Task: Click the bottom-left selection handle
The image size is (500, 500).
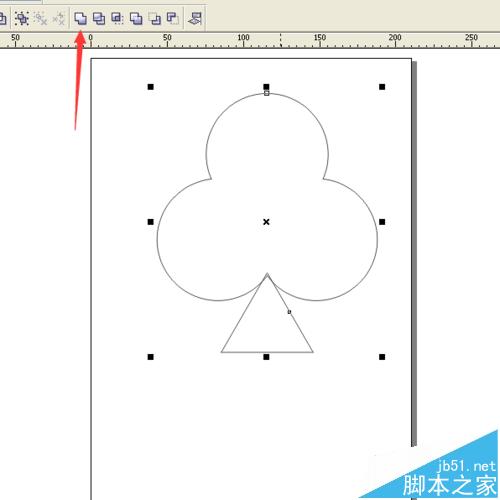Action: tap(151, 357)
